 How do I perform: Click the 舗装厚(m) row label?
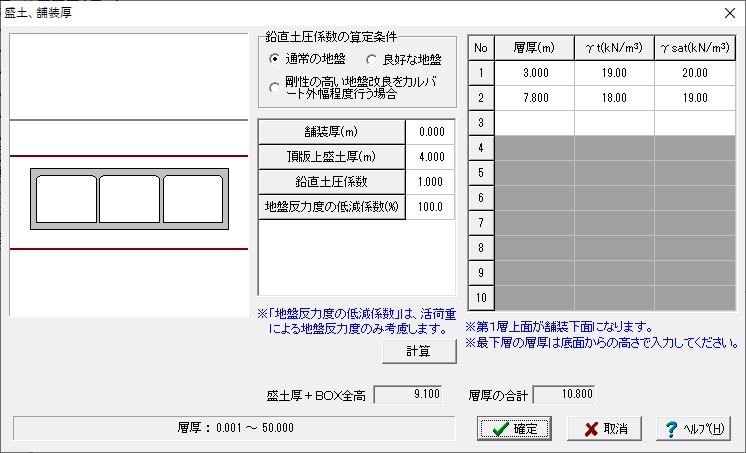332,132
